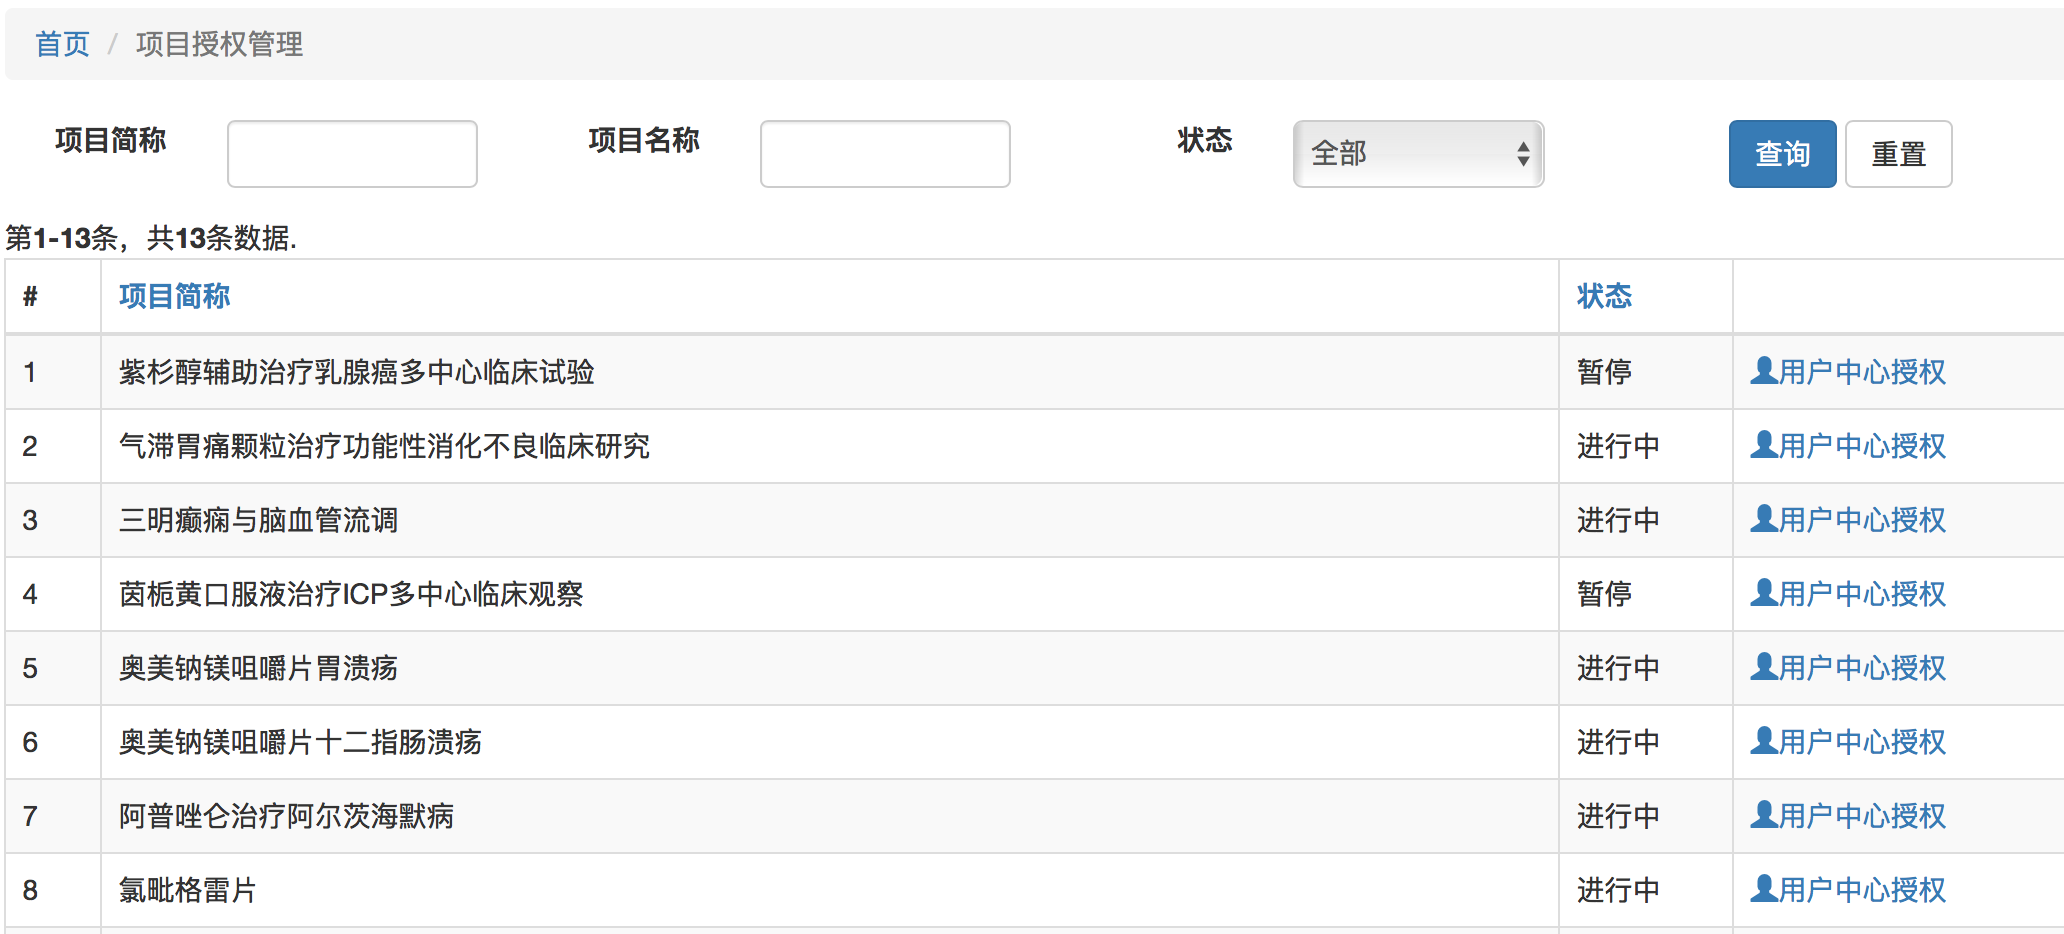Click user icon for 茵栀黄口服液 project row
Viewport: 2064px width, 934px height.
pos(1763,593)
